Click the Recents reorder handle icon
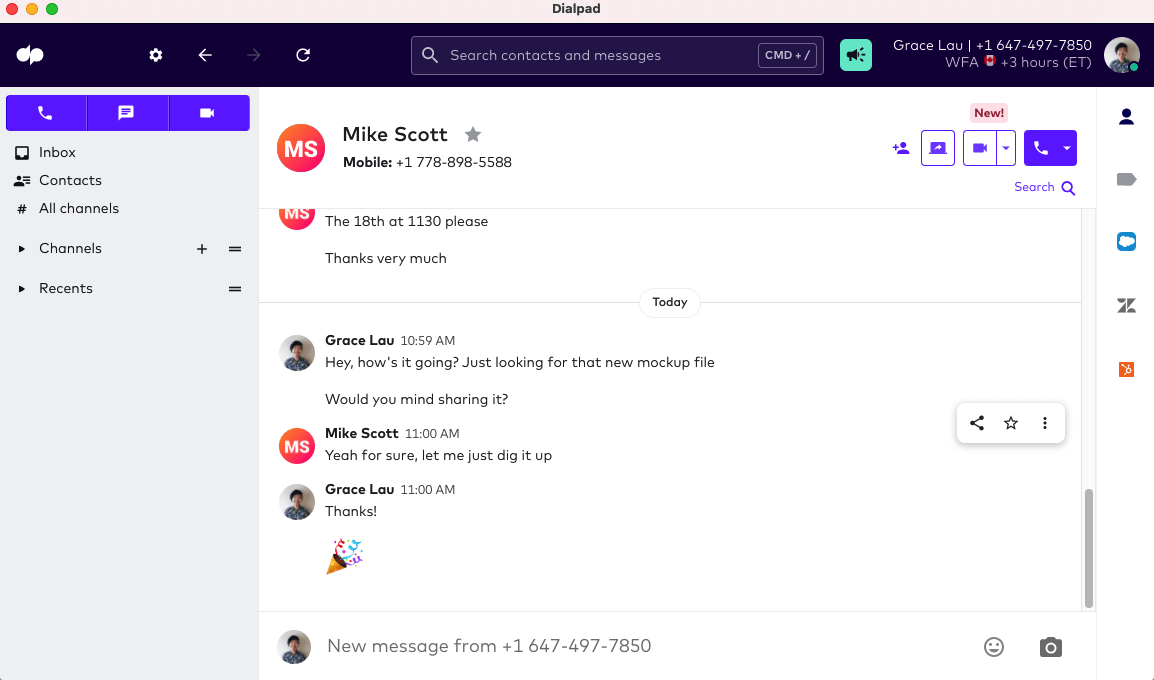The image size is (1154, 680). coord(235,288)
